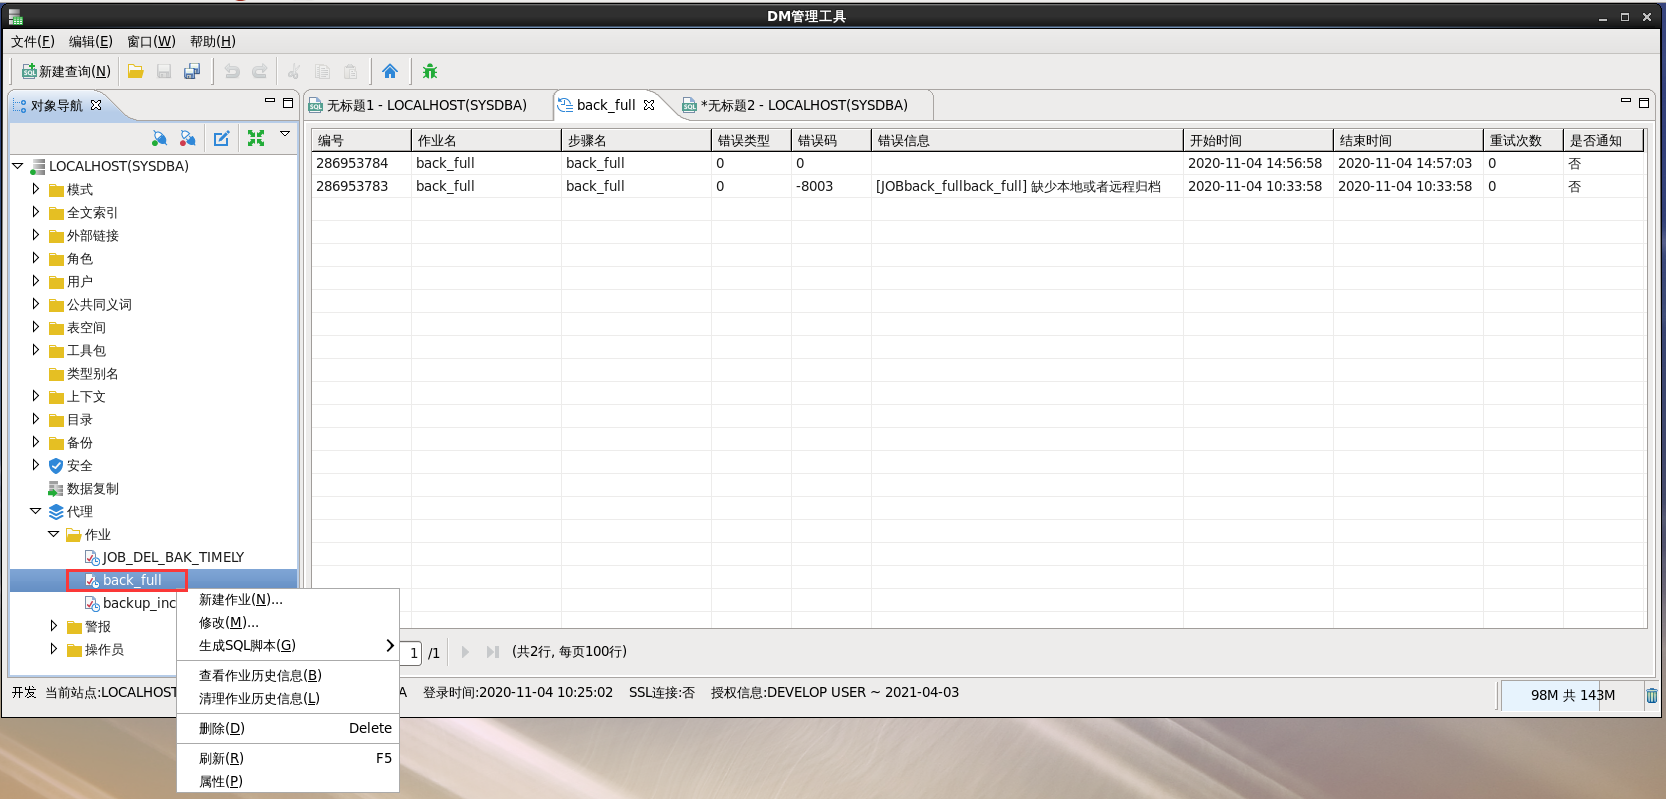Click the greyed-out single-disk save icon
This screenshot has height=799, width=1666.
[164, 71]
